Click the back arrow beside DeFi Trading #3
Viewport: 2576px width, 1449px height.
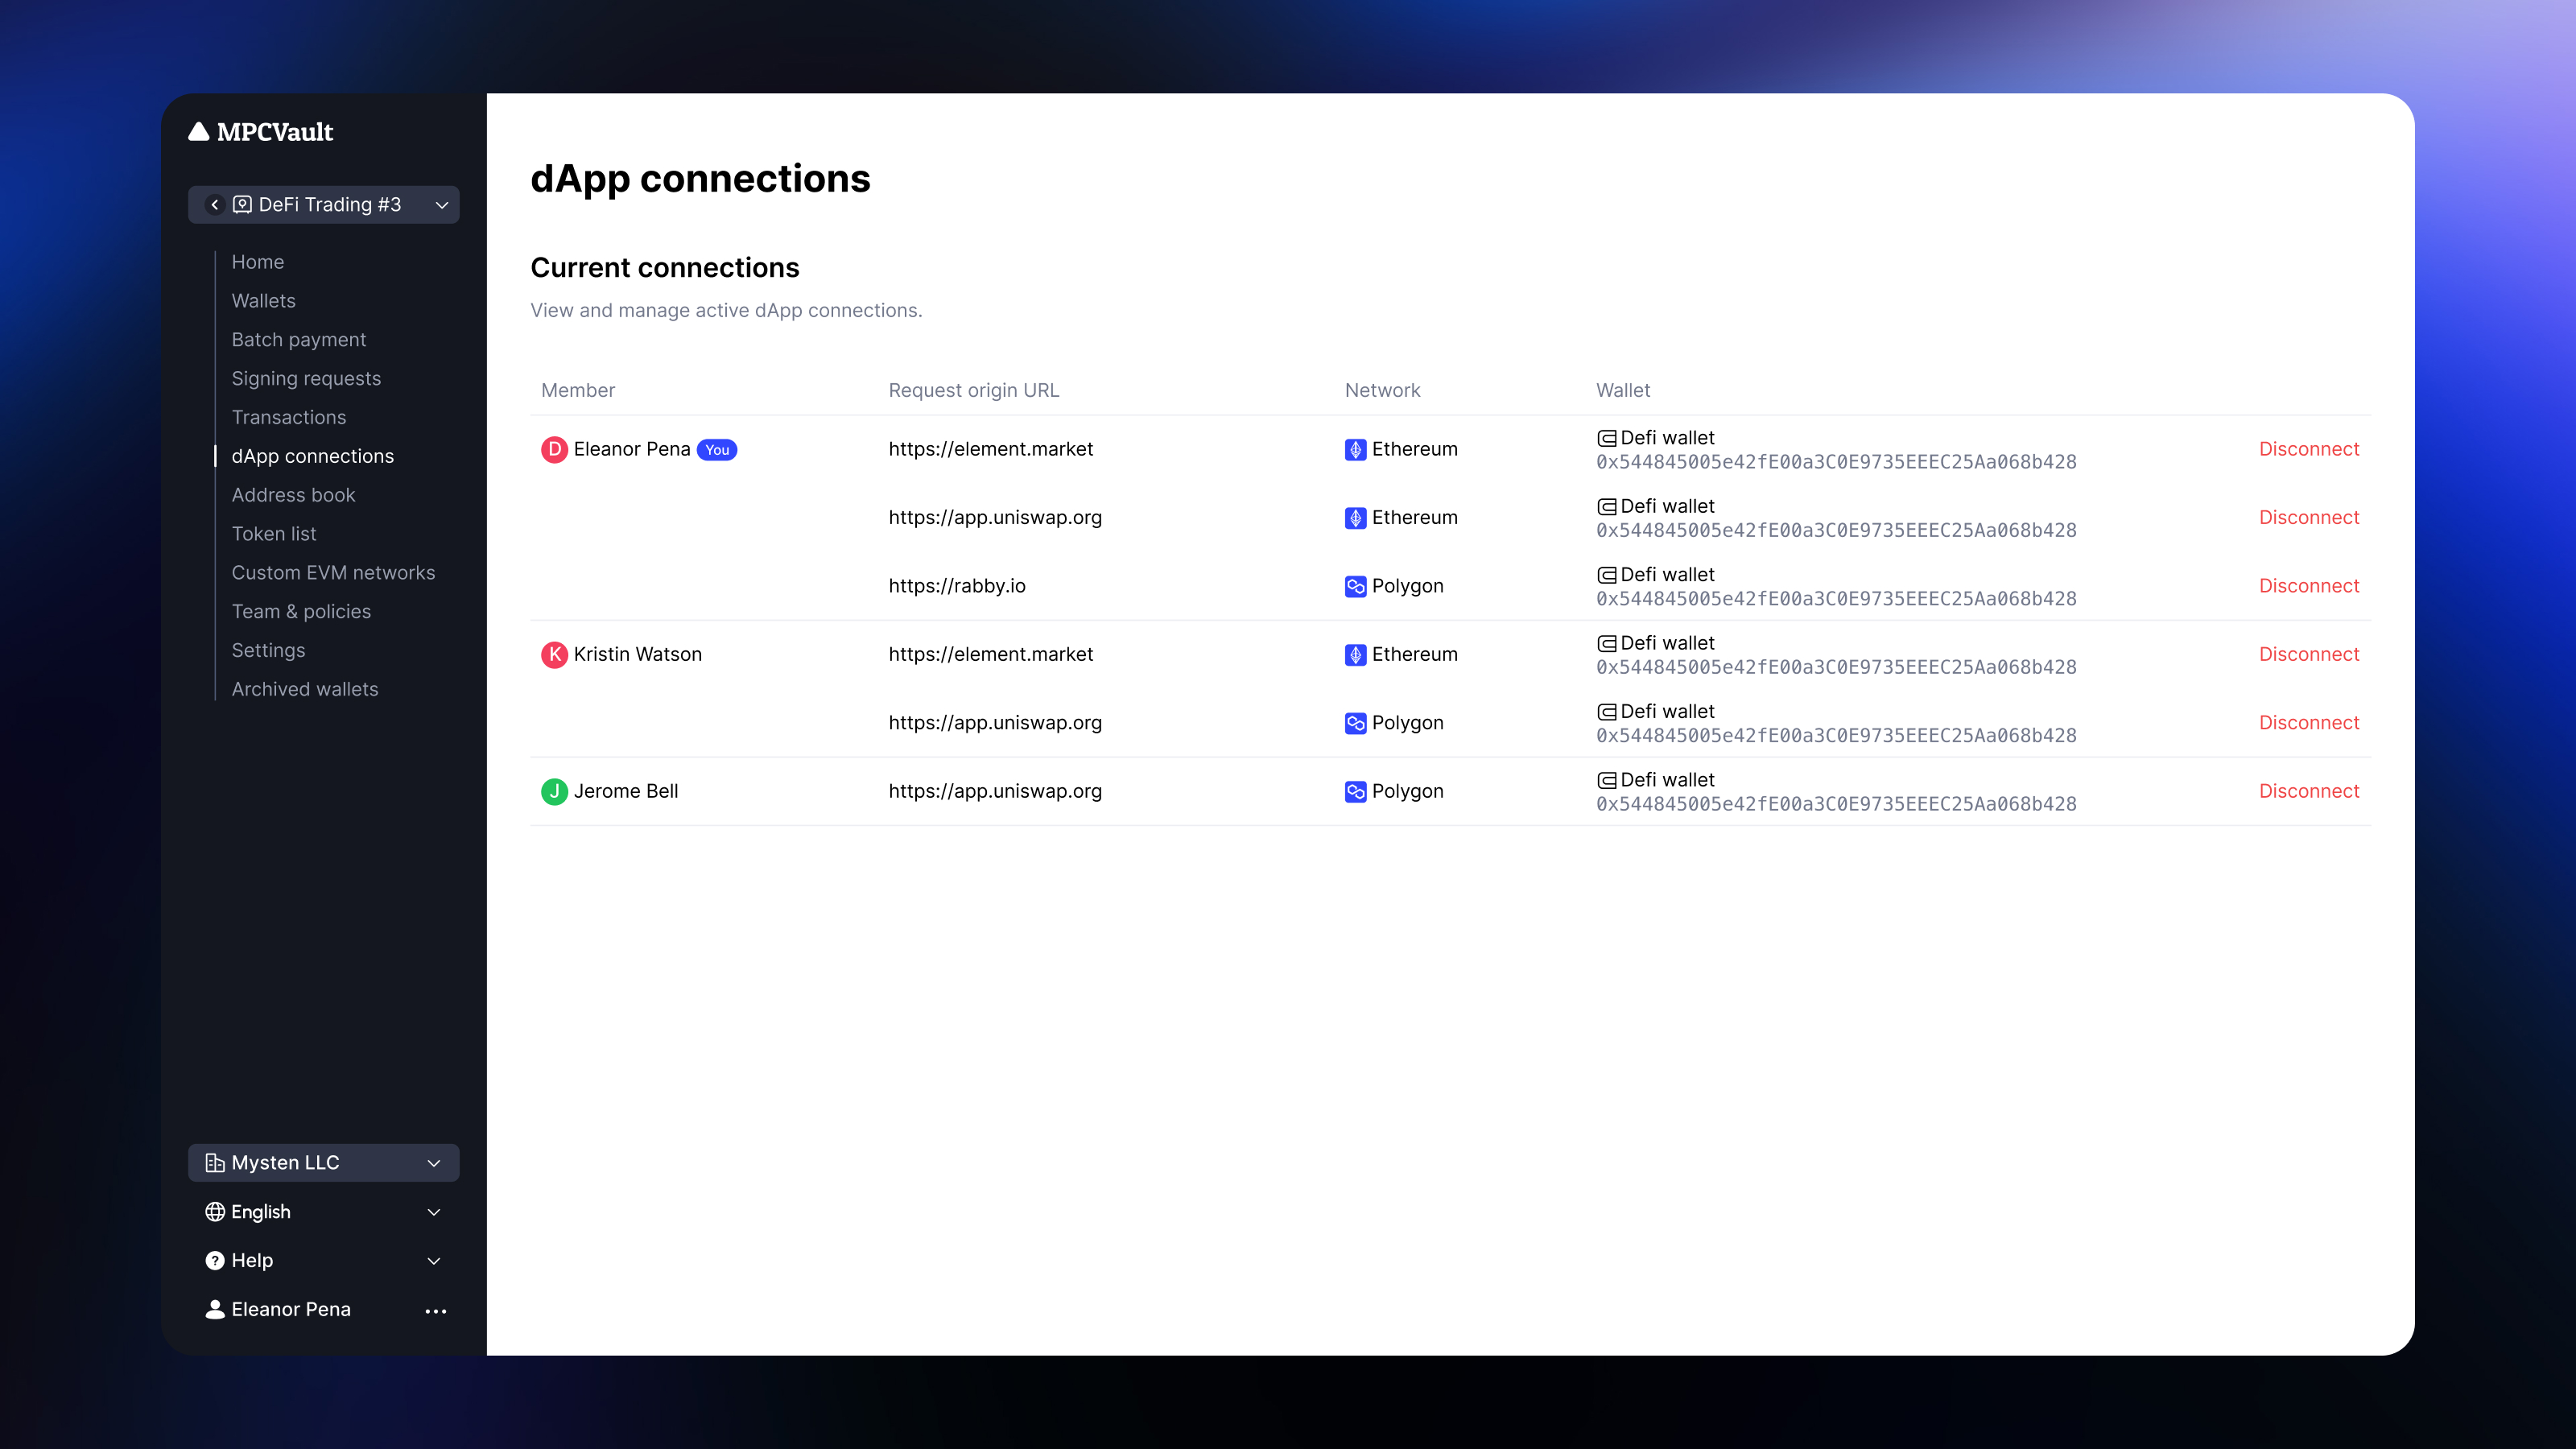click(x=214, y=204)
